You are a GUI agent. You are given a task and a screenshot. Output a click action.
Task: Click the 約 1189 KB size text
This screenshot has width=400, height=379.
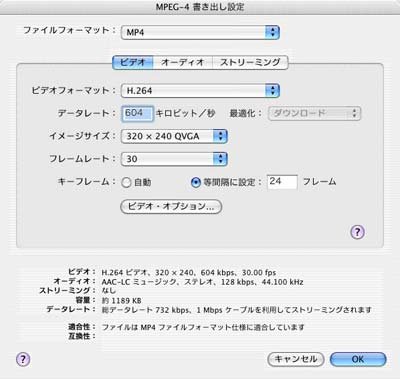tap(121, 300)
